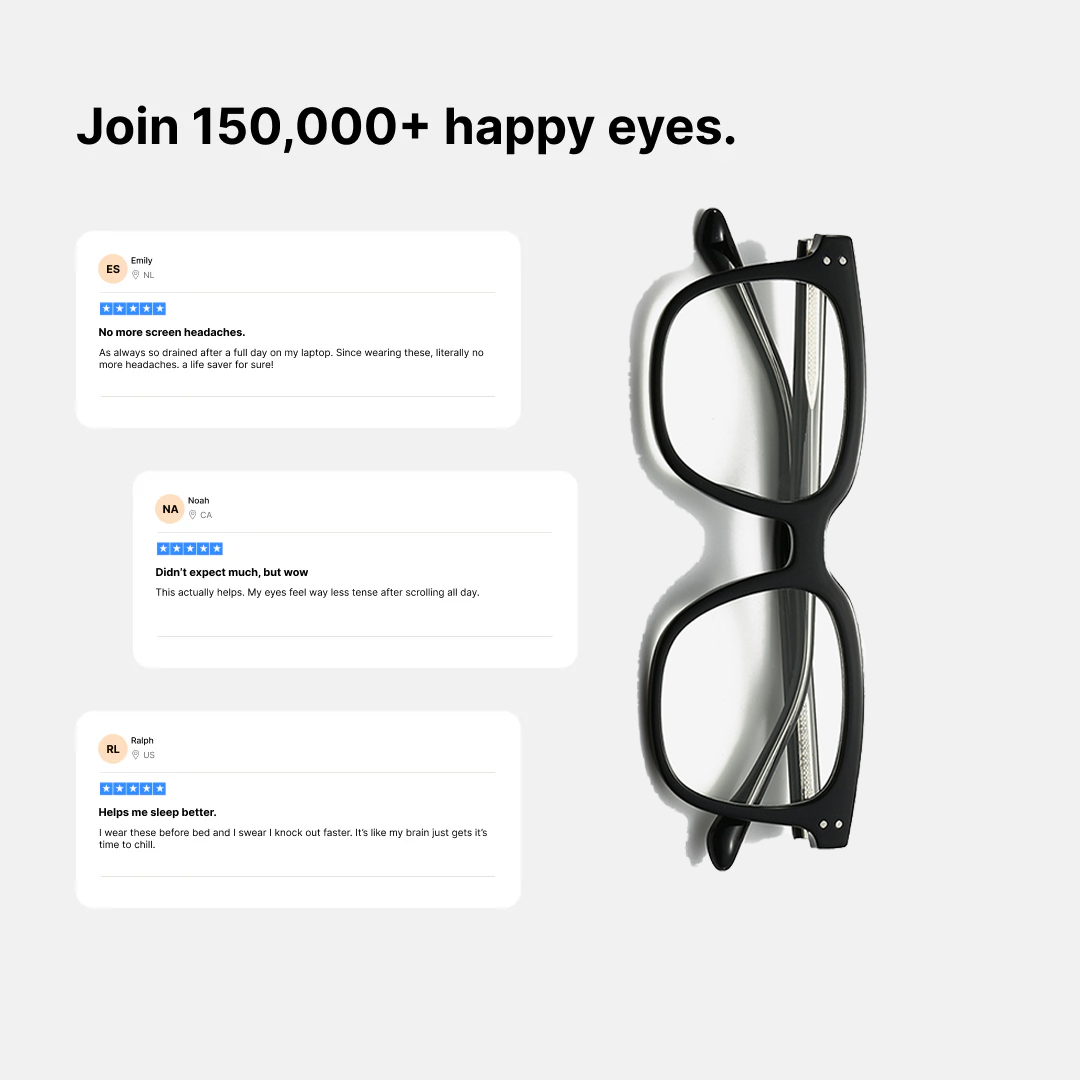This screenshot has width=1080, height=1080.
Task: Click Emily's five-star rating
Action: pos(133,309)
